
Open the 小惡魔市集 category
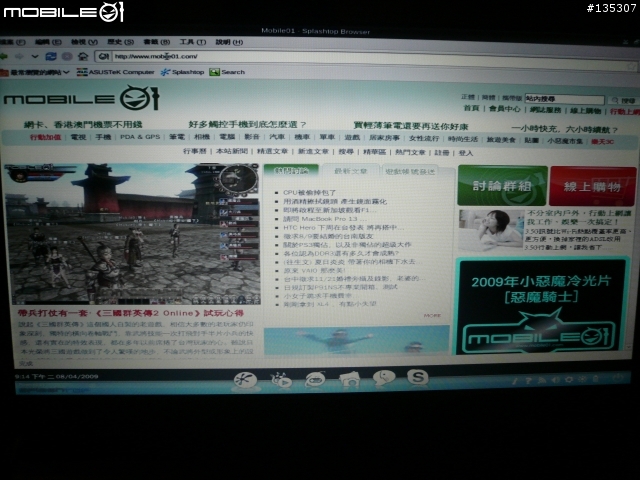[565, 141]
